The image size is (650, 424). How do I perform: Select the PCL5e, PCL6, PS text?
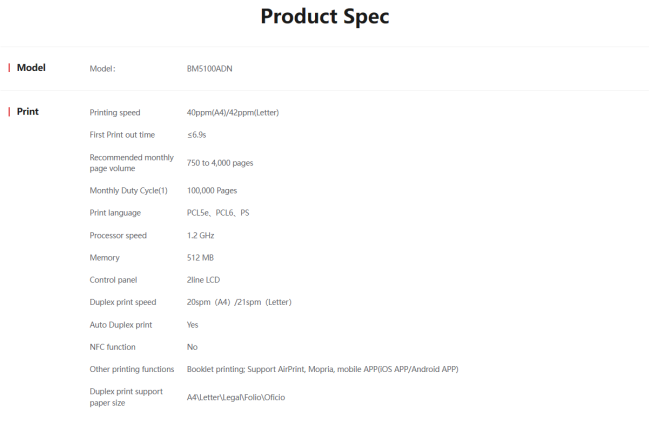pos(218,213)
